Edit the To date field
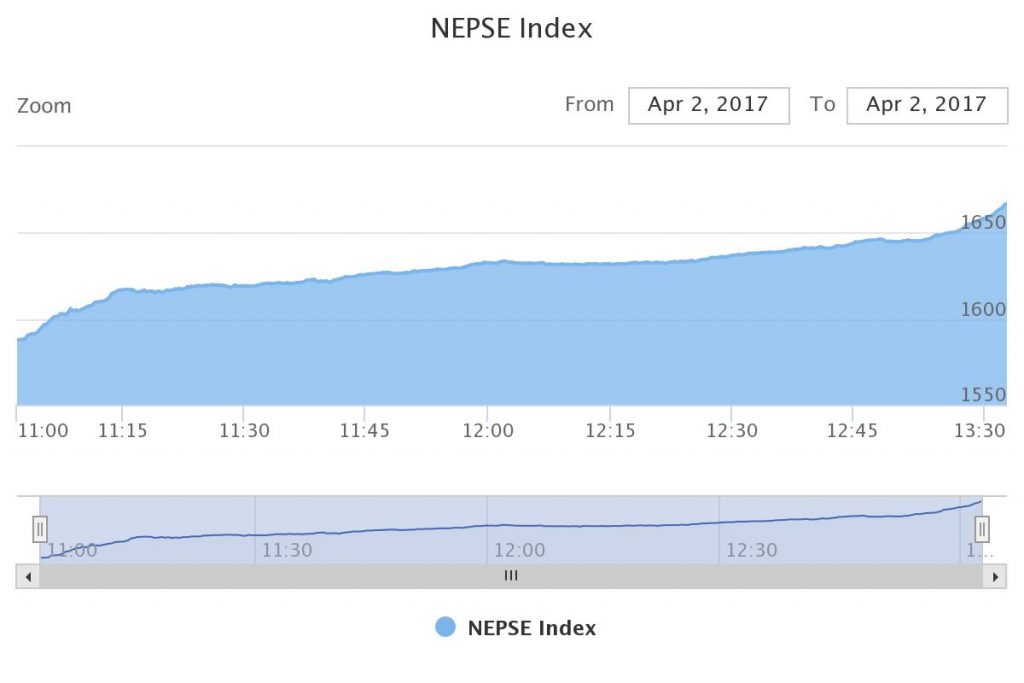Viewport: 1024px width, 683px height. pos(926,105)
